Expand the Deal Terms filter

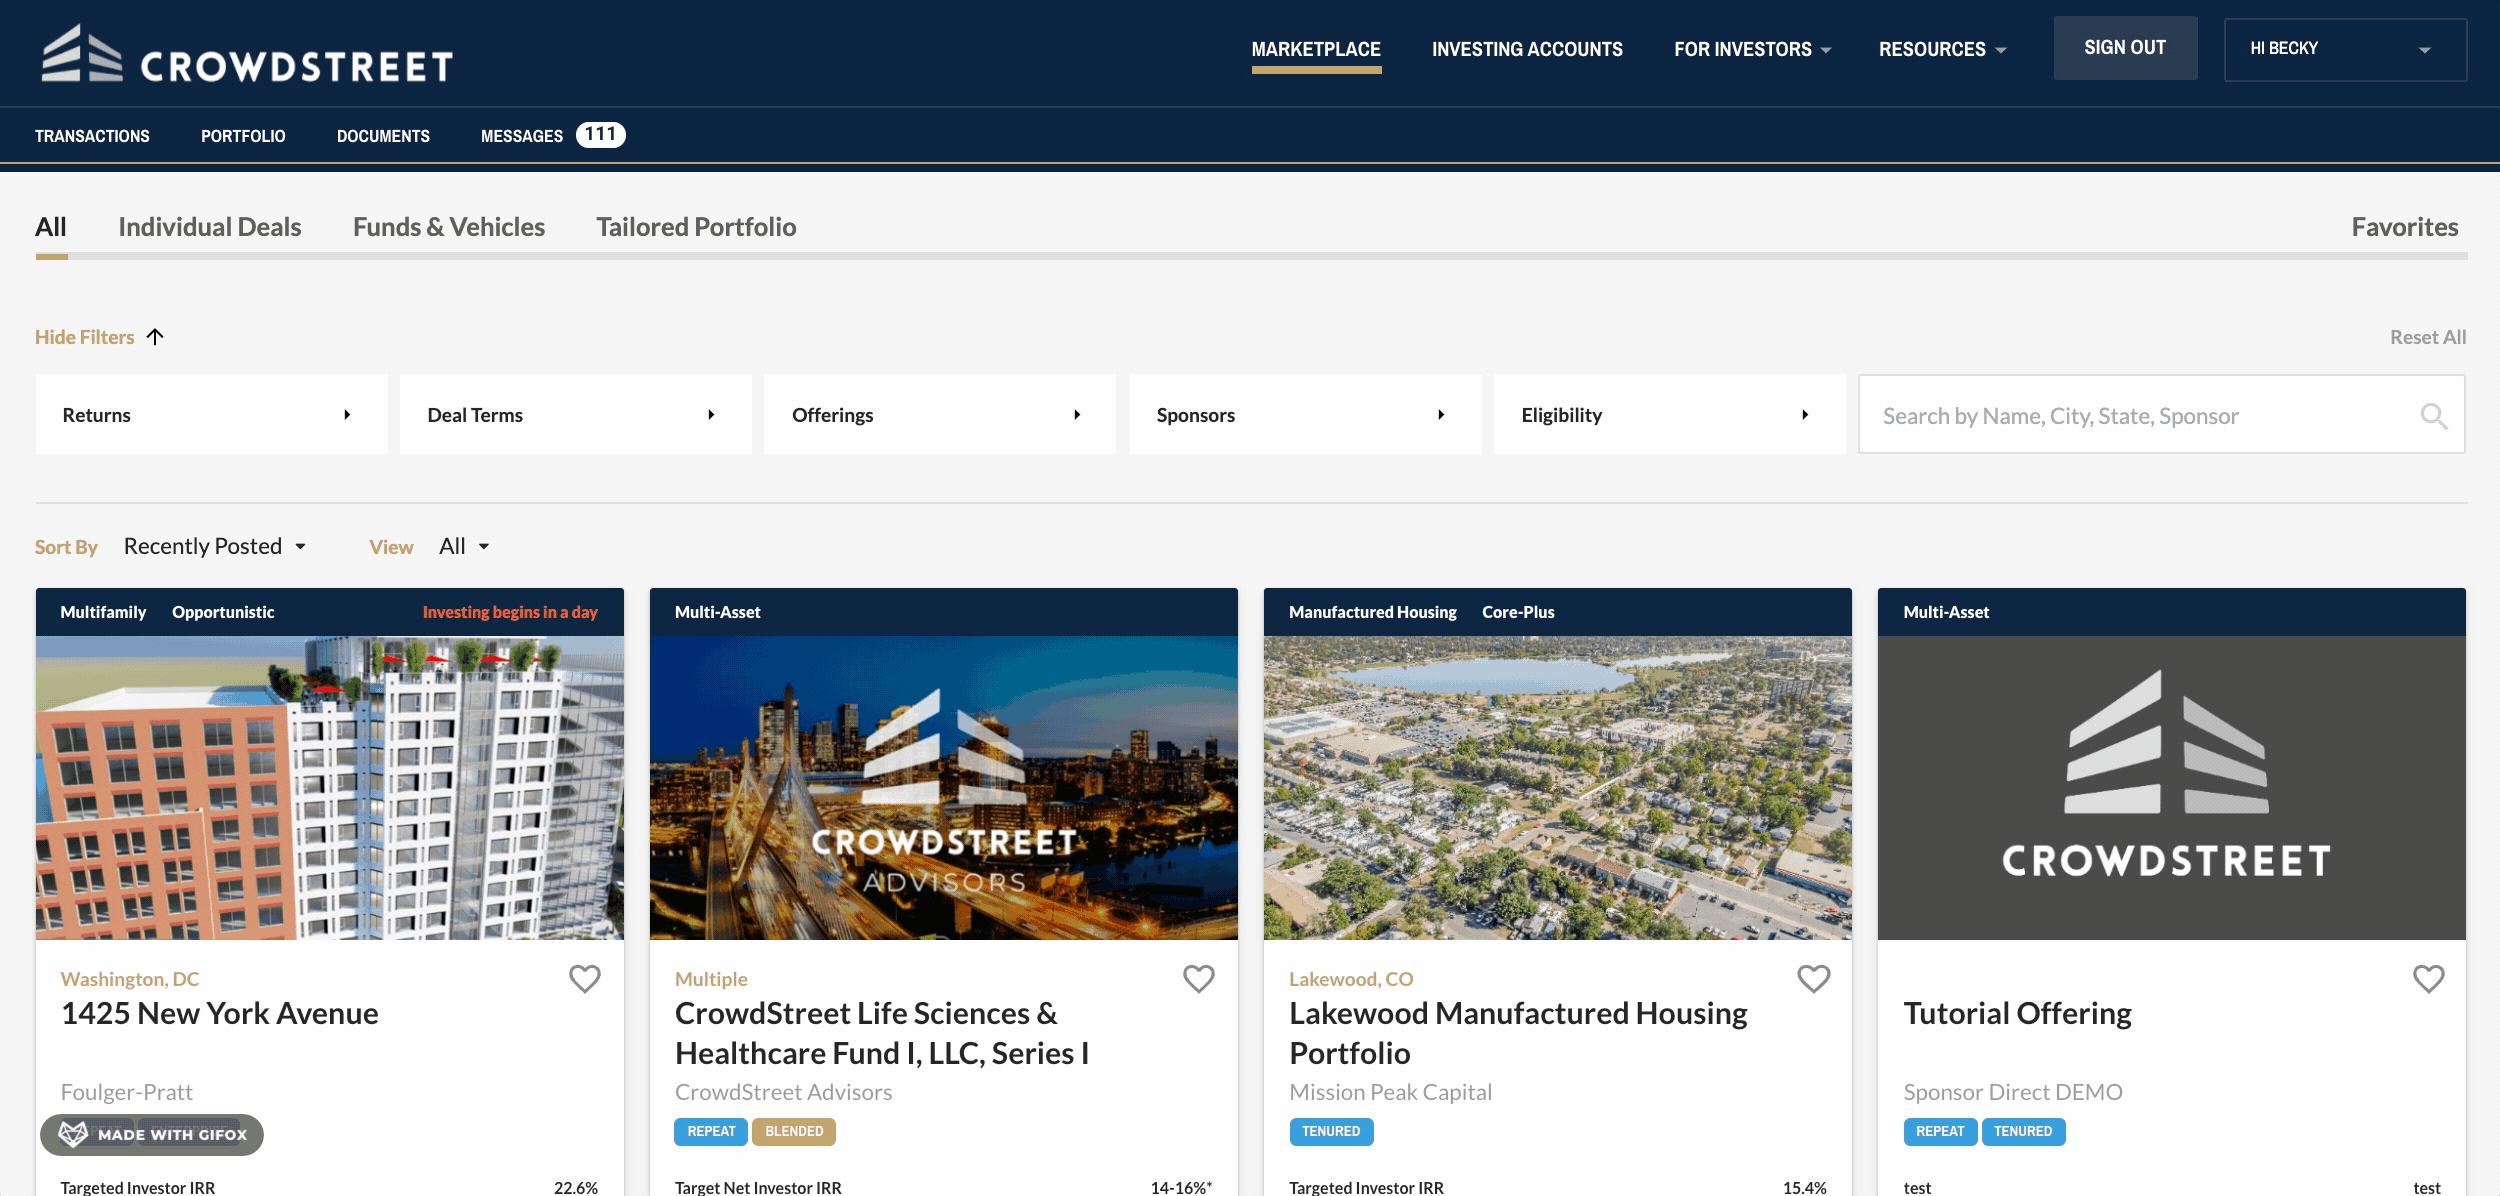coord(576,414)
